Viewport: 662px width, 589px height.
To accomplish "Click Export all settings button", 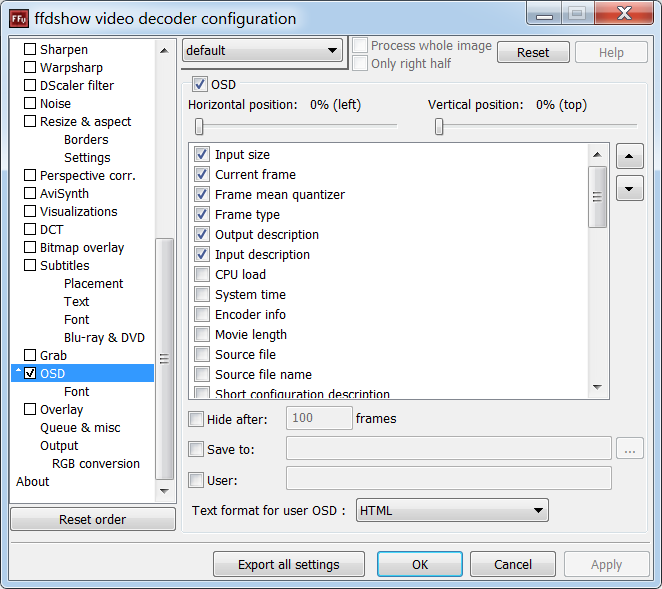I will pos(289,564).
